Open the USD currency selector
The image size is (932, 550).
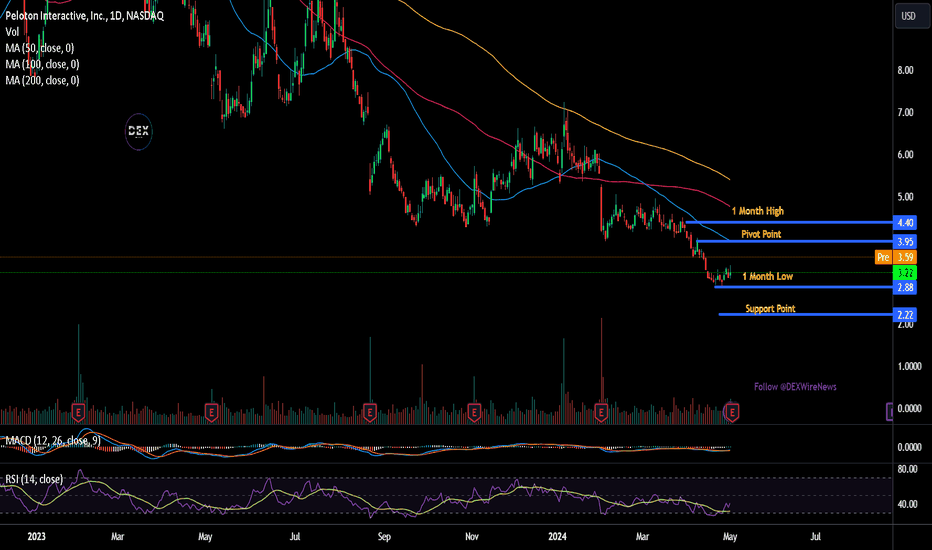pyautogui.click(x=912, y=16)
